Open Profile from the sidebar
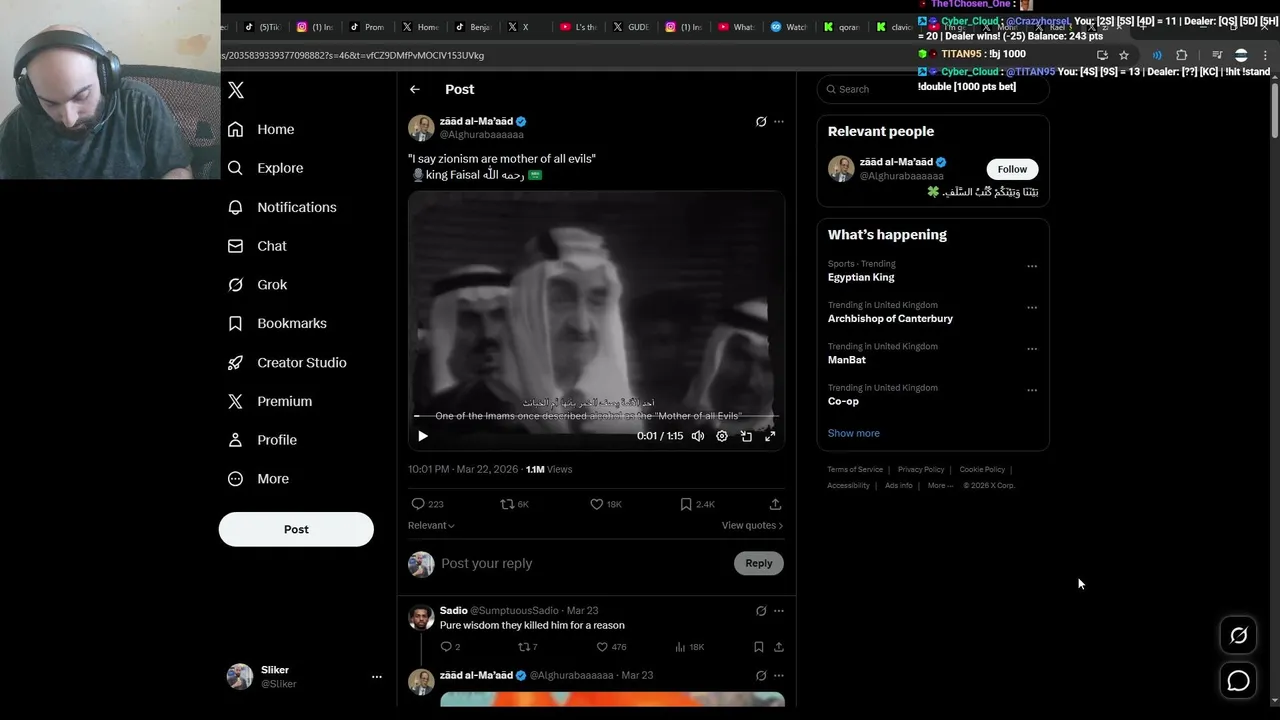Viewport: 1280px width, 720px height. click(x=262, y=440)
